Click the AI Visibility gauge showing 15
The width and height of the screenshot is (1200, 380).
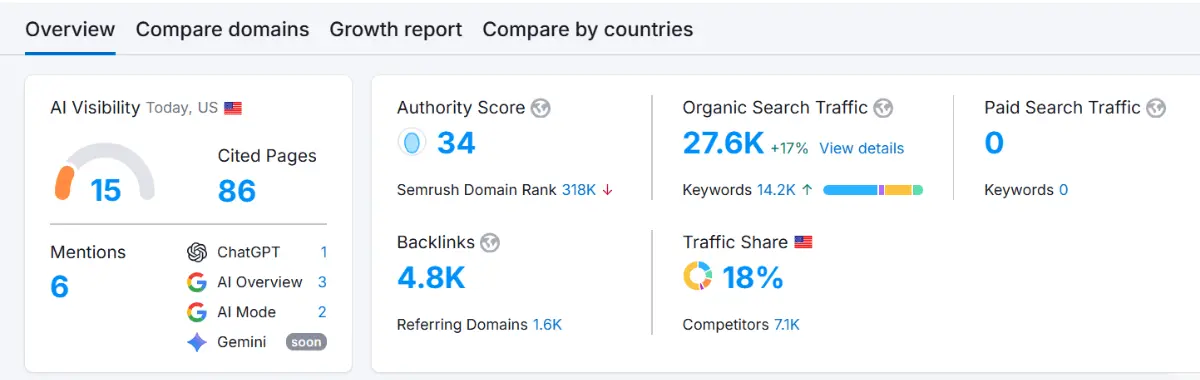[x=104, y=172]
